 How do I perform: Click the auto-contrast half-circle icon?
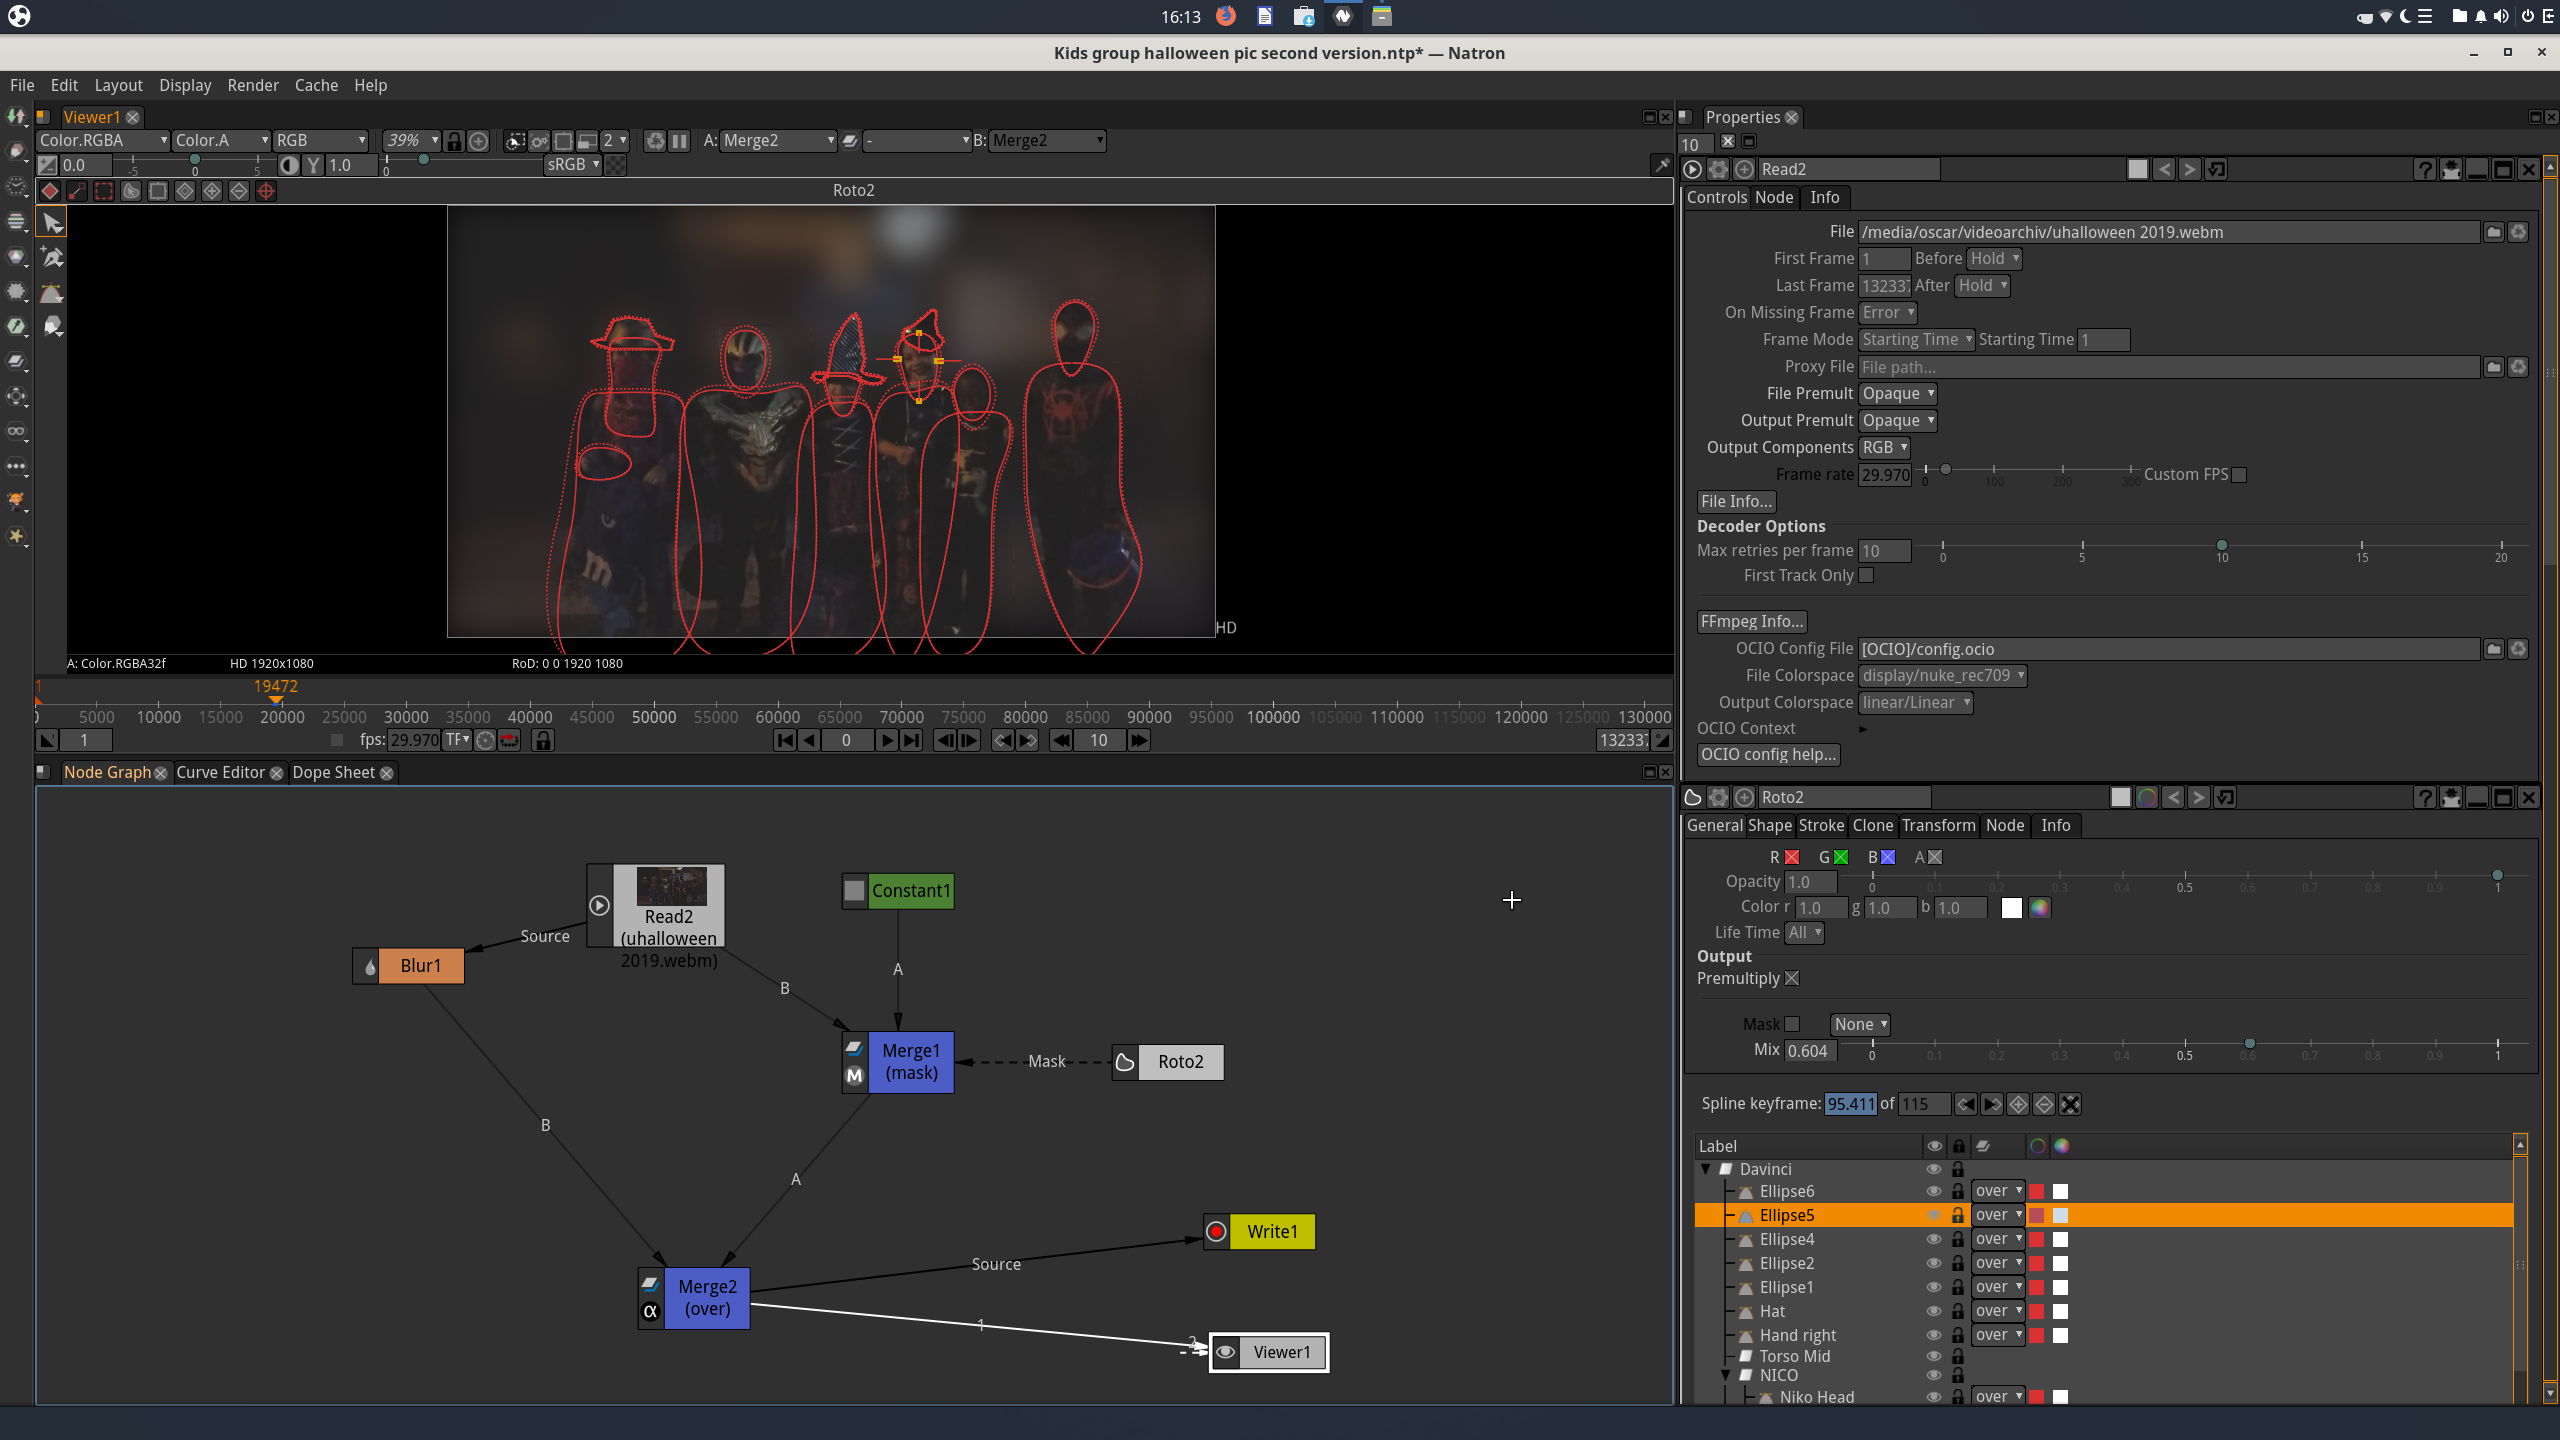289,165
